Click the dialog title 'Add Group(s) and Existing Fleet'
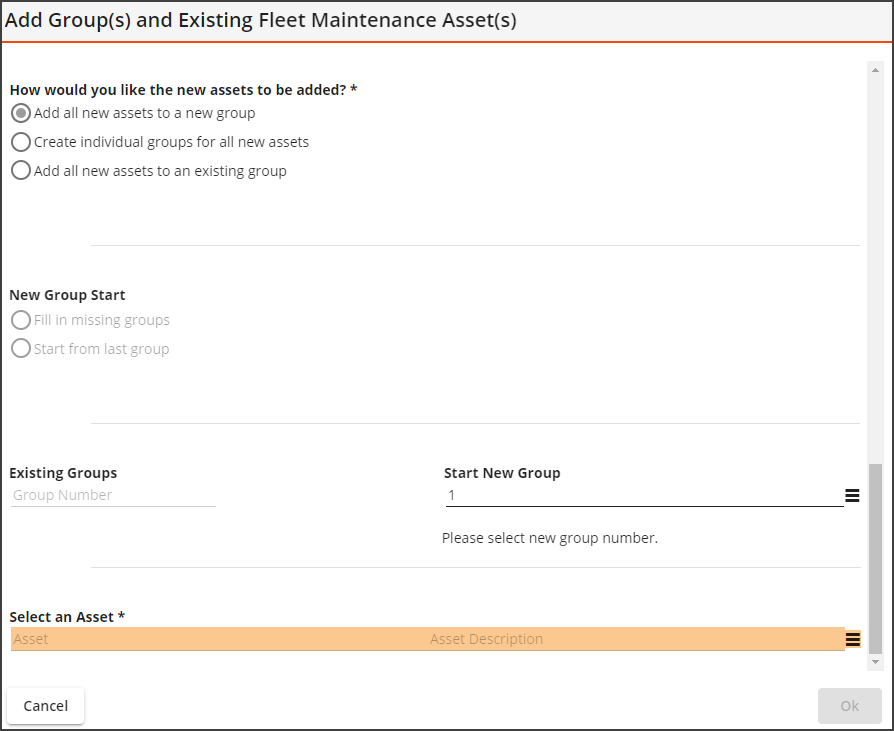This screenshot has height=731, width=894. (x=261, y=20)
